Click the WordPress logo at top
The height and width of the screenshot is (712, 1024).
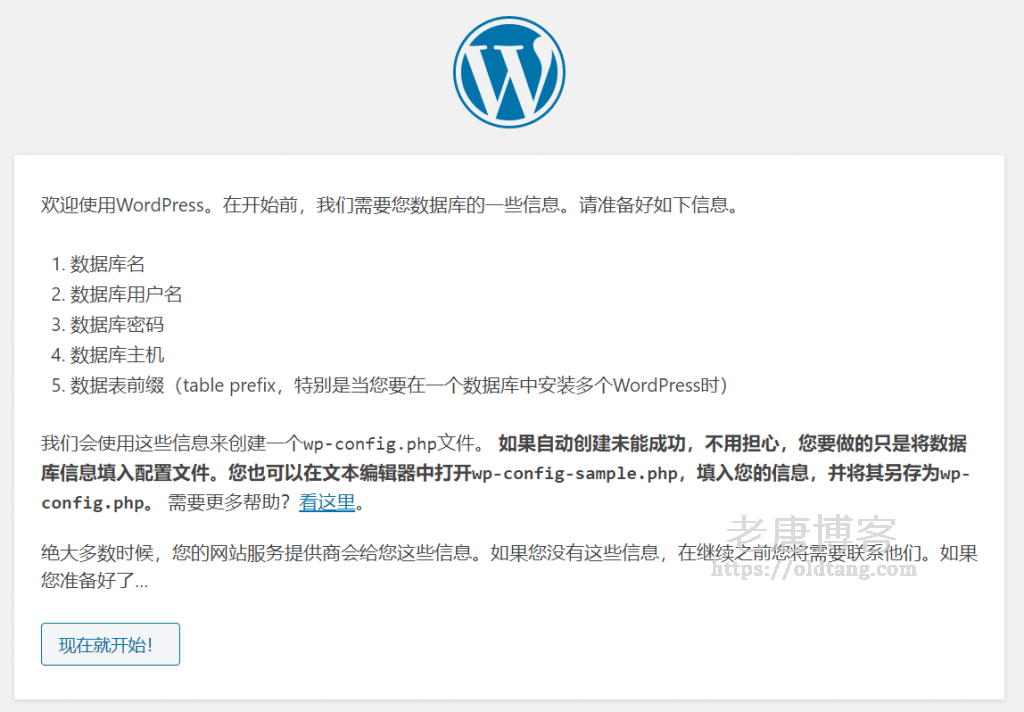coord(509,71)
